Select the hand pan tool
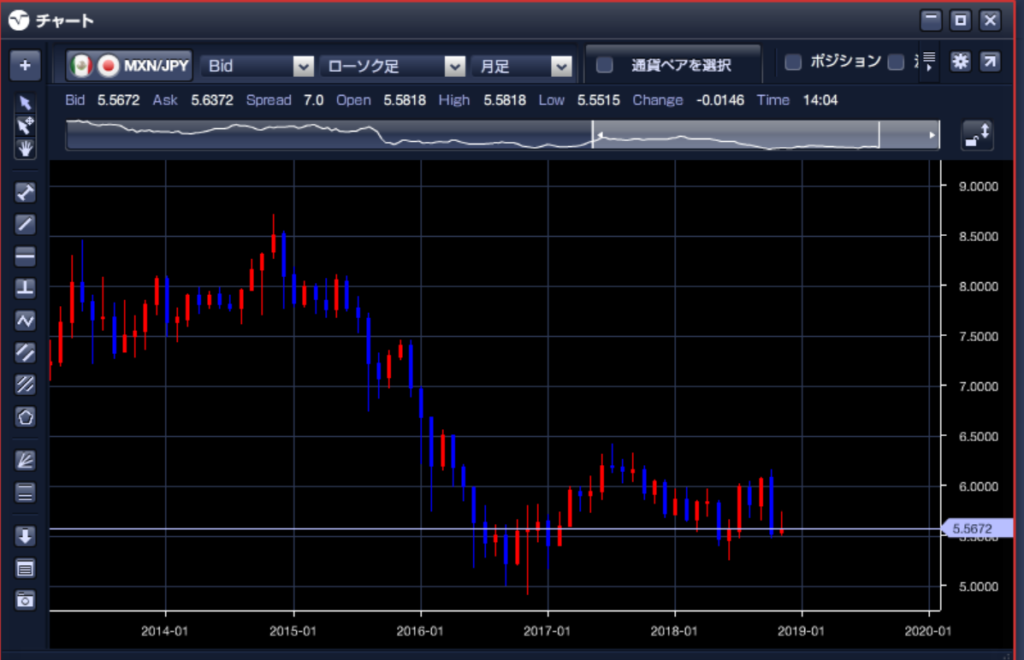This screenshot has width=1024, height=660. click(x=25, y=149)
